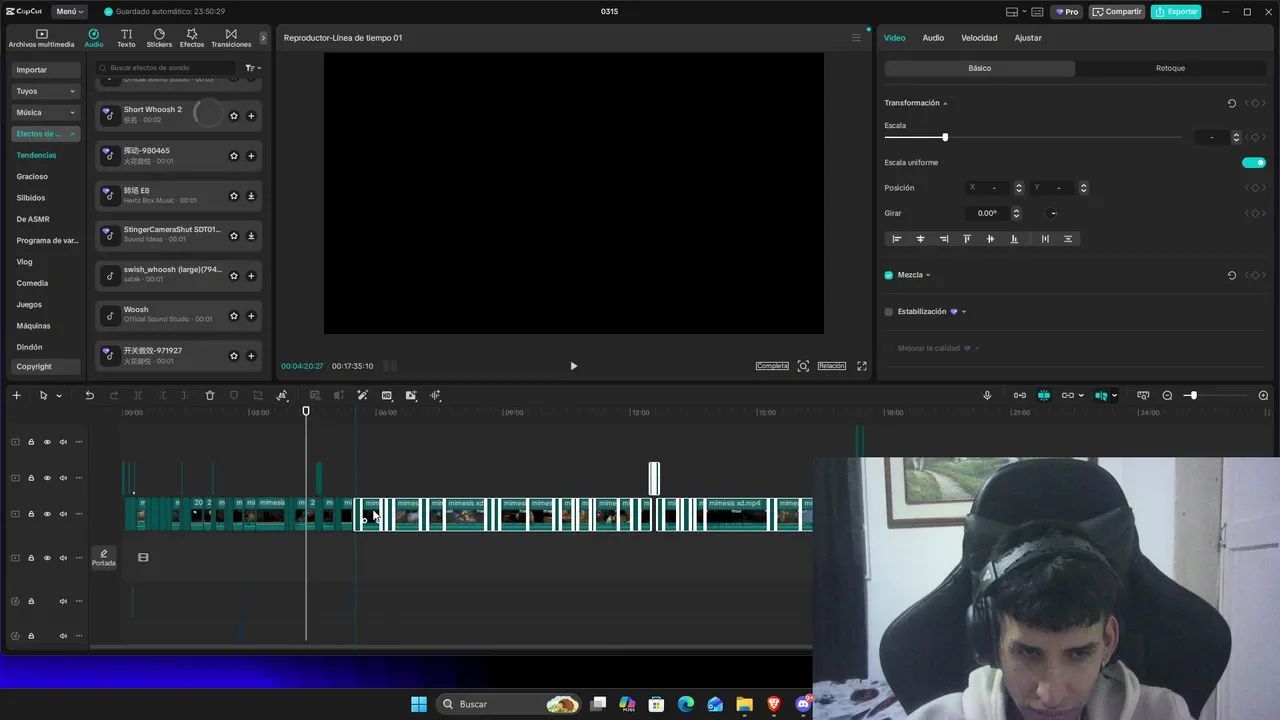The image size is (1280, 720).
Task: Show more media tabs with arrow
Action: click(263, 38)
